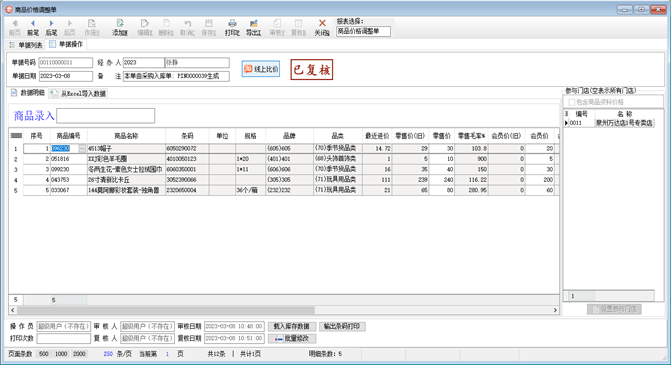This screenshot has height=365, width=671.
Task: Print the document with 打印
Action: tap(232, 27)
